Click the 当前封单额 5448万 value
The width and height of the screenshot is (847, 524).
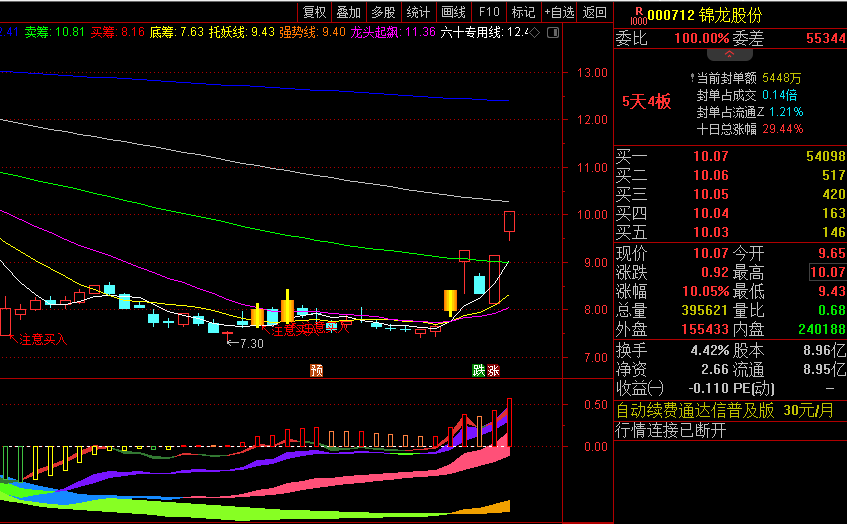click(x=782, y=78)
